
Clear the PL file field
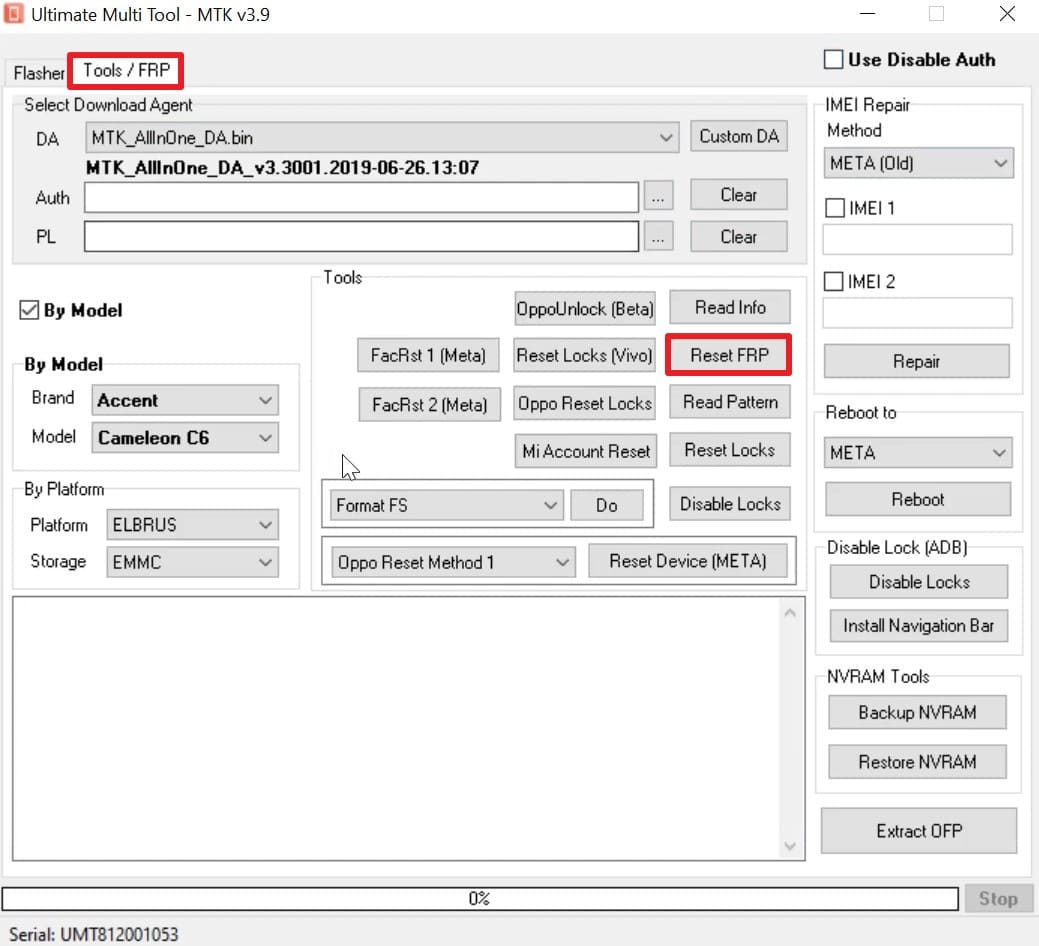coord(739,236)
